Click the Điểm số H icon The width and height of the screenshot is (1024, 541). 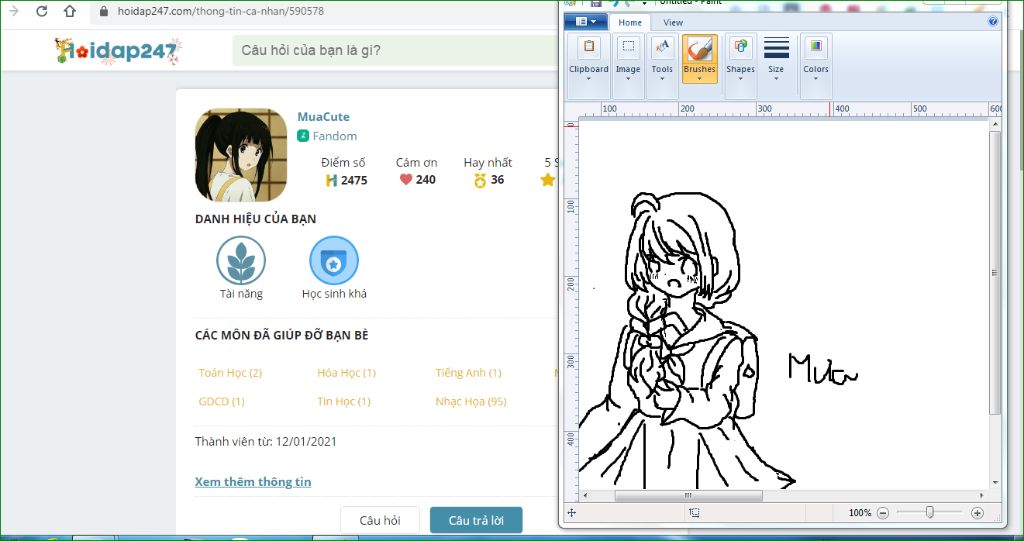click(331, 180)
